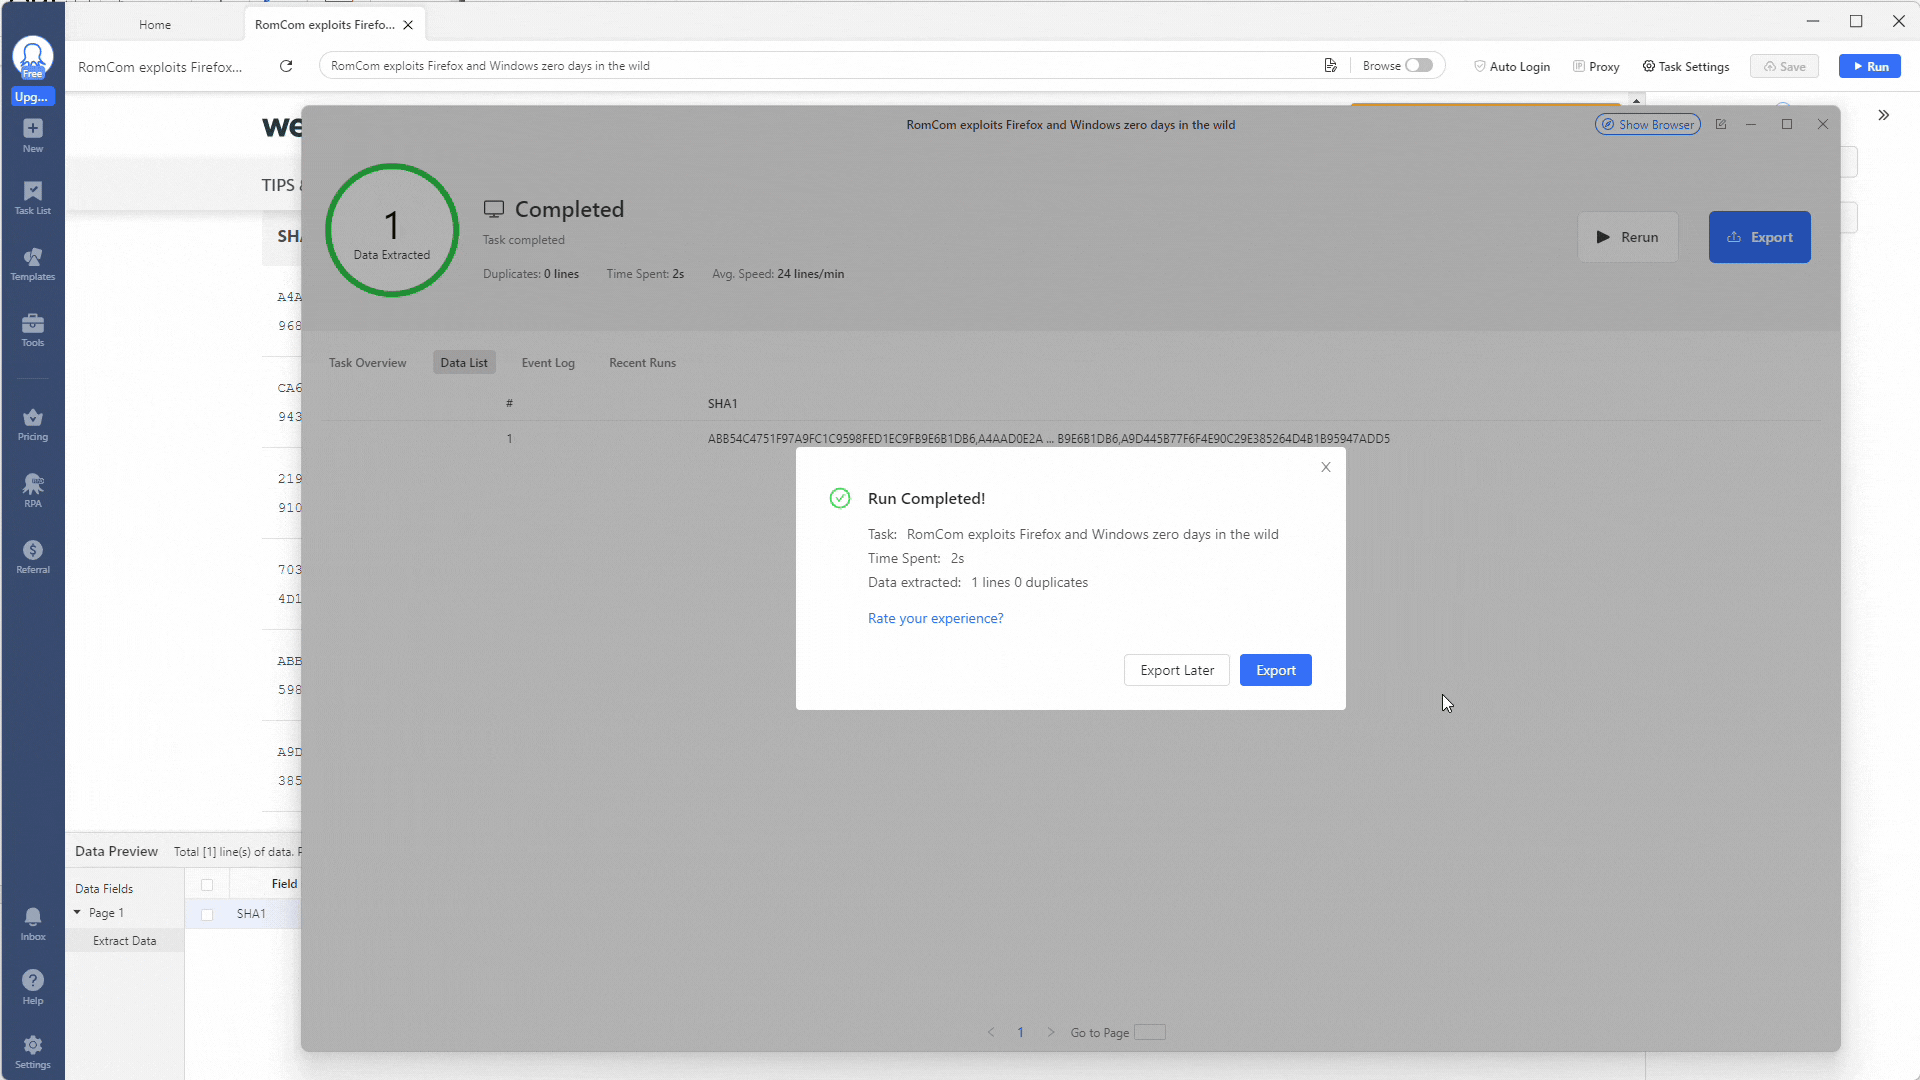This screenshot has width=1920, height=1080.
Task: Click the Refresh/reload page icon
Action: tap(286, 66)
